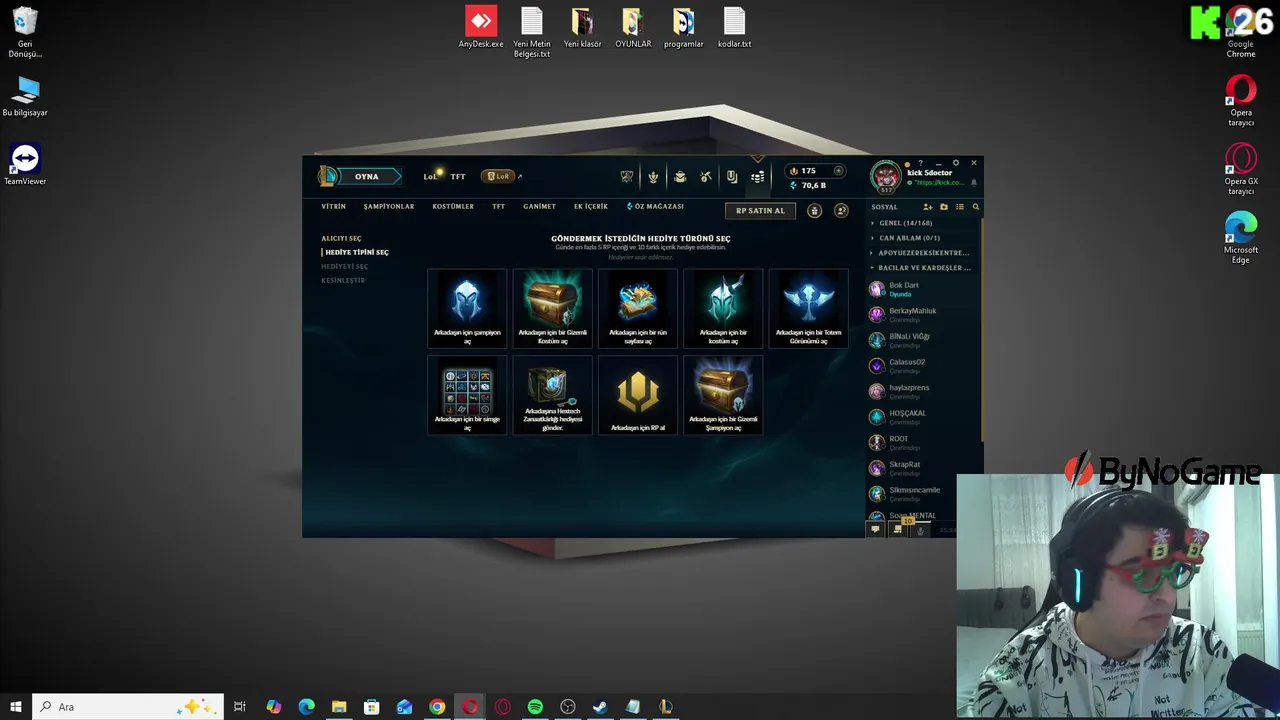
Task: Choose the summoner icon gift card
Action: click(x=467, y=395)
